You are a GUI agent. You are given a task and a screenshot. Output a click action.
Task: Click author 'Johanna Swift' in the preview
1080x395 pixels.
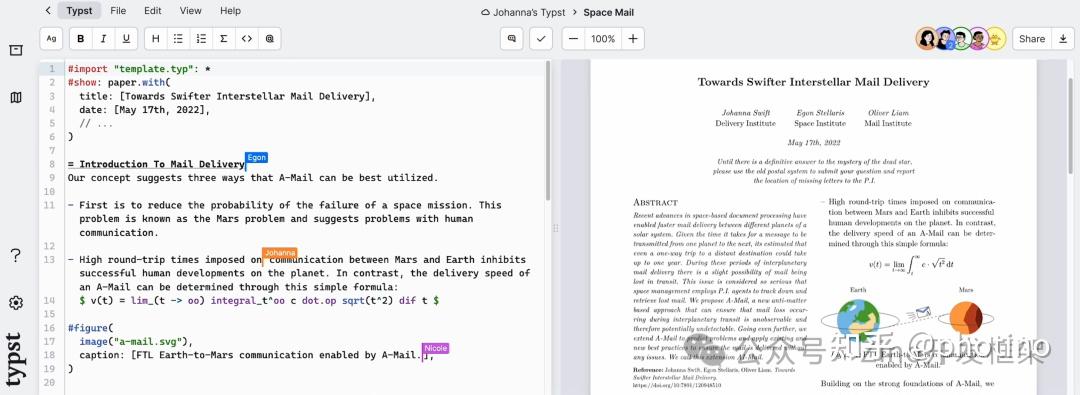point(746,112)
